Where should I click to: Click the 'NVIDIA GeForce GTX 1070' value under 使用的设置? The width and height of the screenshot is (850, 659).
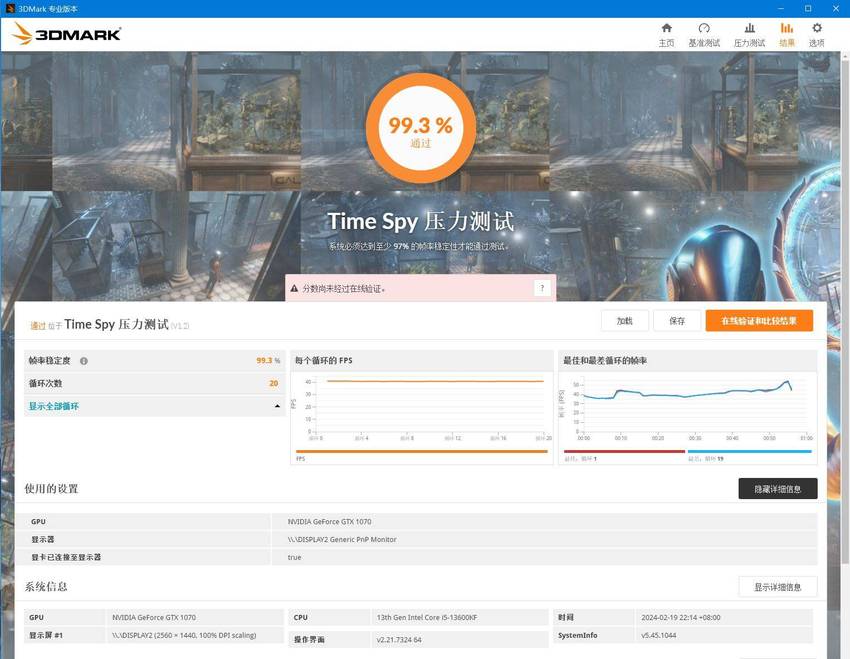329,521
